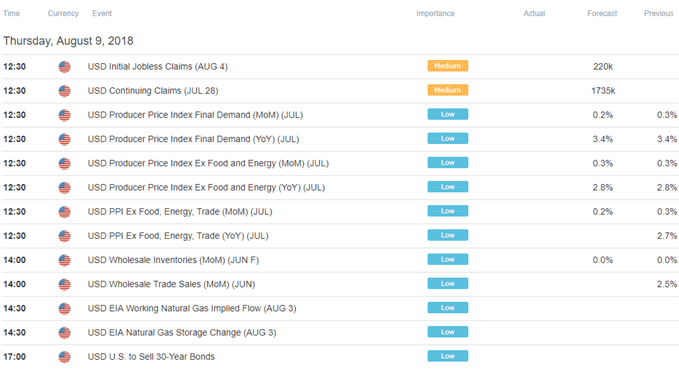
Task: Click the flag icon for PPI Final Demand (YoY)
Action: 65,139
